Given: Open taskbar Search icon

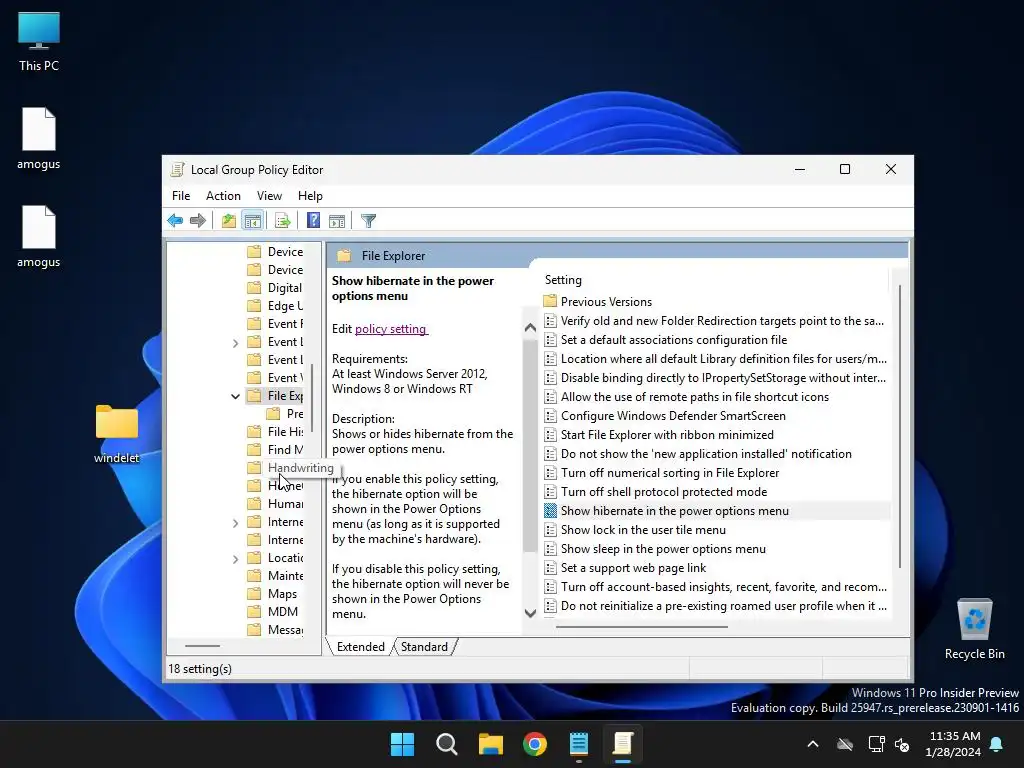Looking at the screenshot, I should pos(447,744).
